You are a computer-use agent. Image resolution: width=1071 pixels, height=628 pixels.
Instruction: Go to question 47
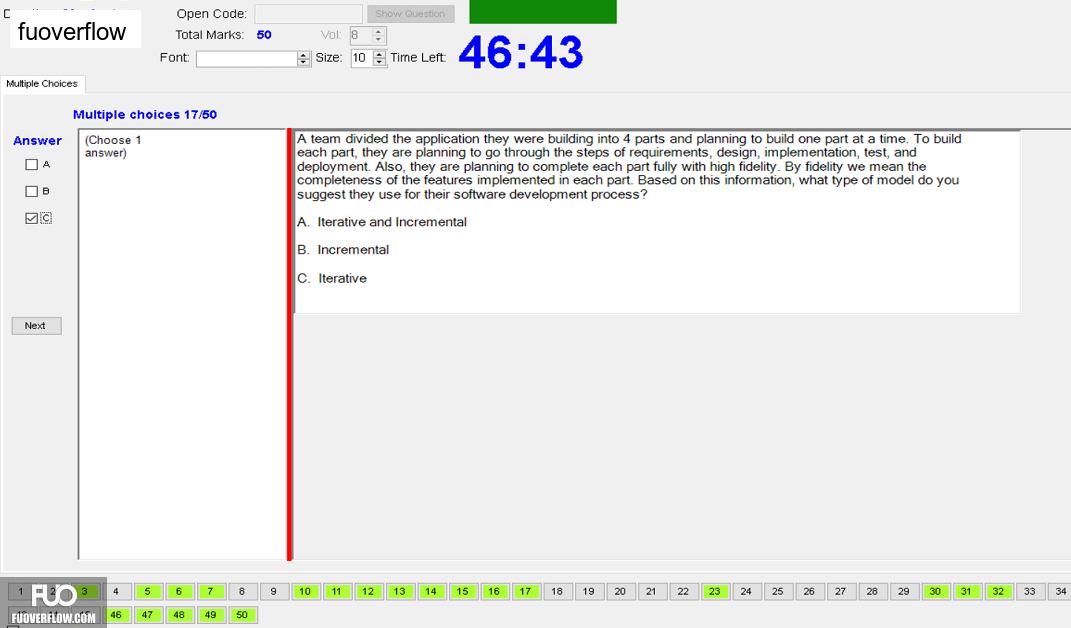[x=148, y=615]
